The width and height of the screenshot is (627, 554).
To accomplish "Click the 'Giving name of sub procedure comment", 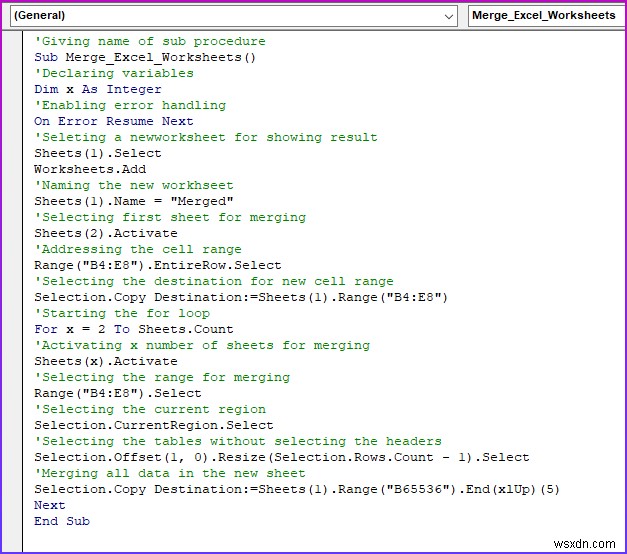I will click(x=150, y=41).
